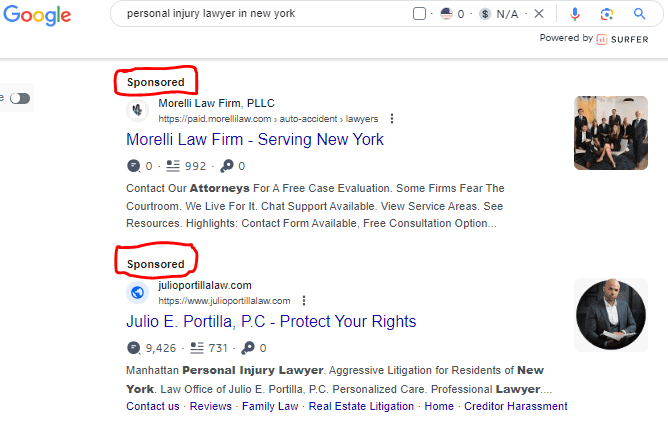Open the three-dot menu for Morelli Law Firm
Viewport: 668px width, 440px height.
tap(392, 118)
